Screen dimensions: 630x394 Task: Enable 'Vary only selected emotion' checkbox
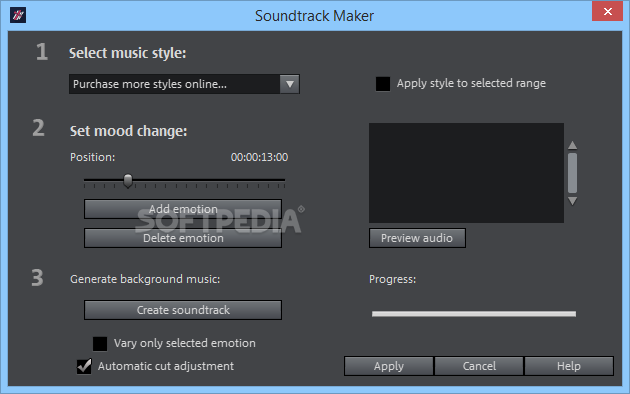click(x=100, y=344)
